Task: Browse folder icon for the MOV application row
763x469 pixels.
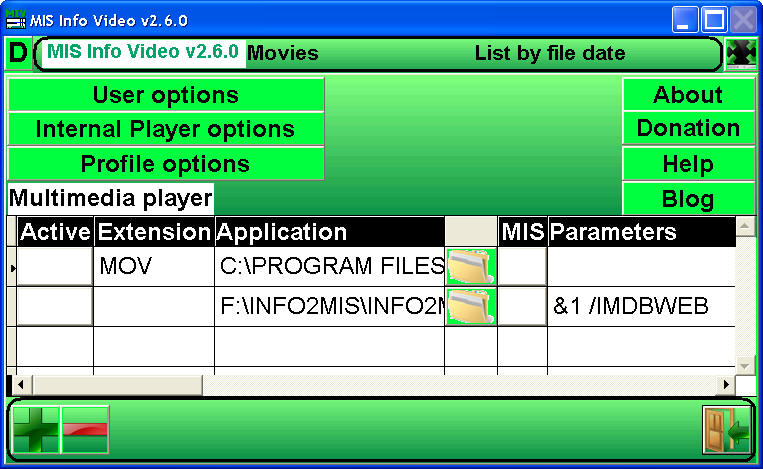Action: tap(471, 267)
